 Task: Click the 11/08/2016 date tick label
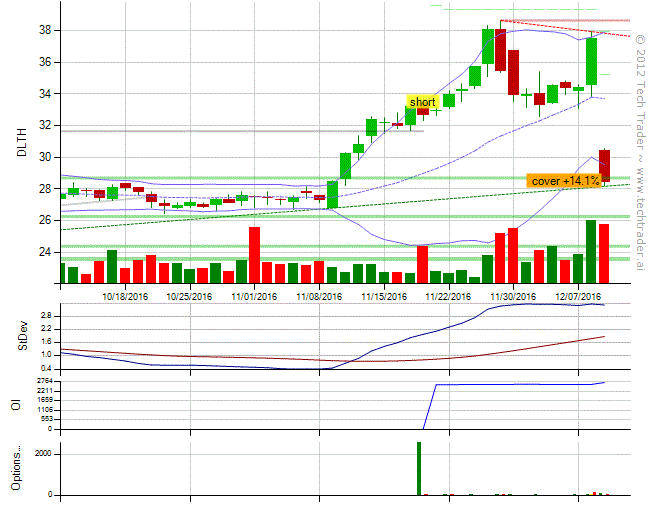(x=319, y=296)
